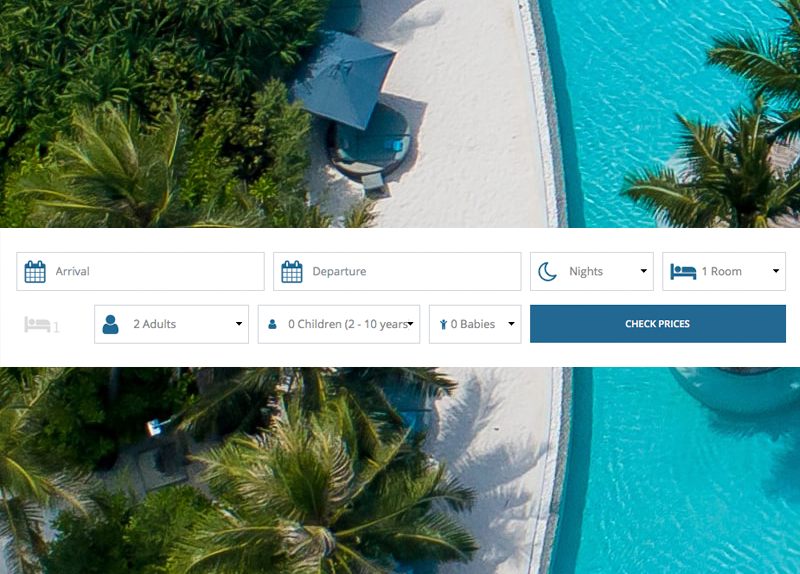Screen dimensions: 800x574
Task: Click the arrow on the Room selector
Action: (x=775, y=272)
